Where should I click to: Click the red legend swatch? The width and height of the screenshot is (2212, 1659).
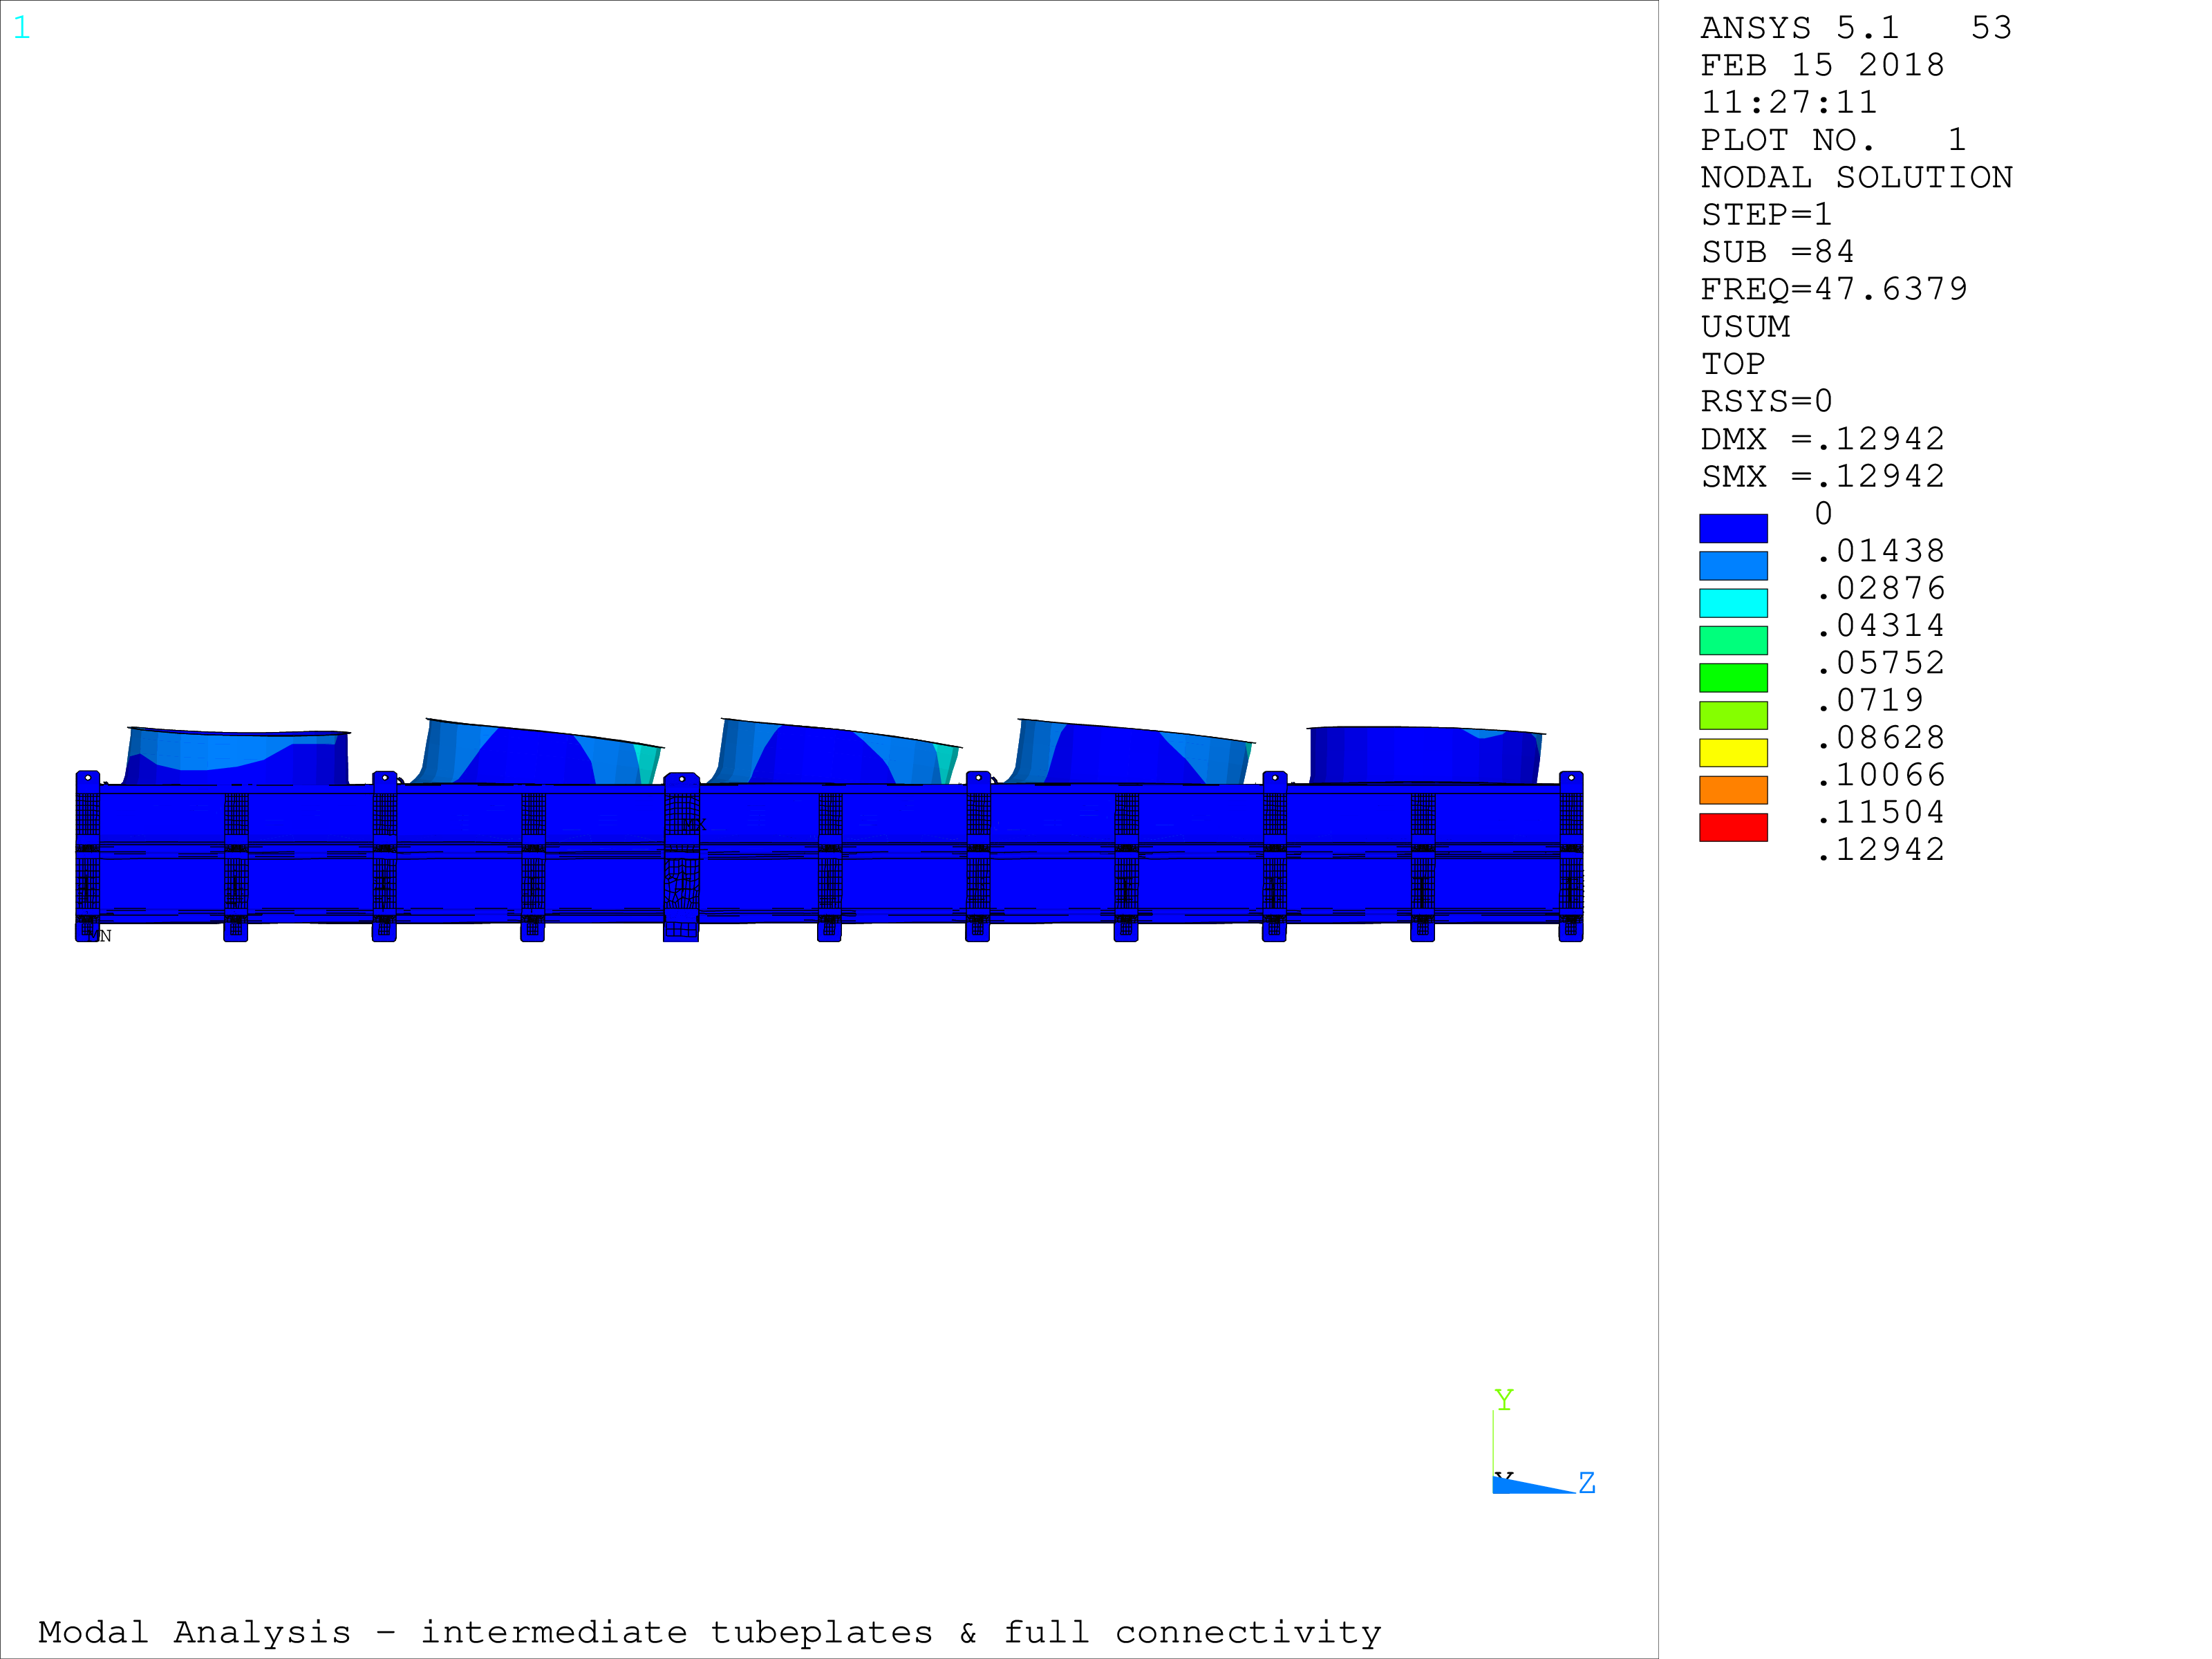1733,827
